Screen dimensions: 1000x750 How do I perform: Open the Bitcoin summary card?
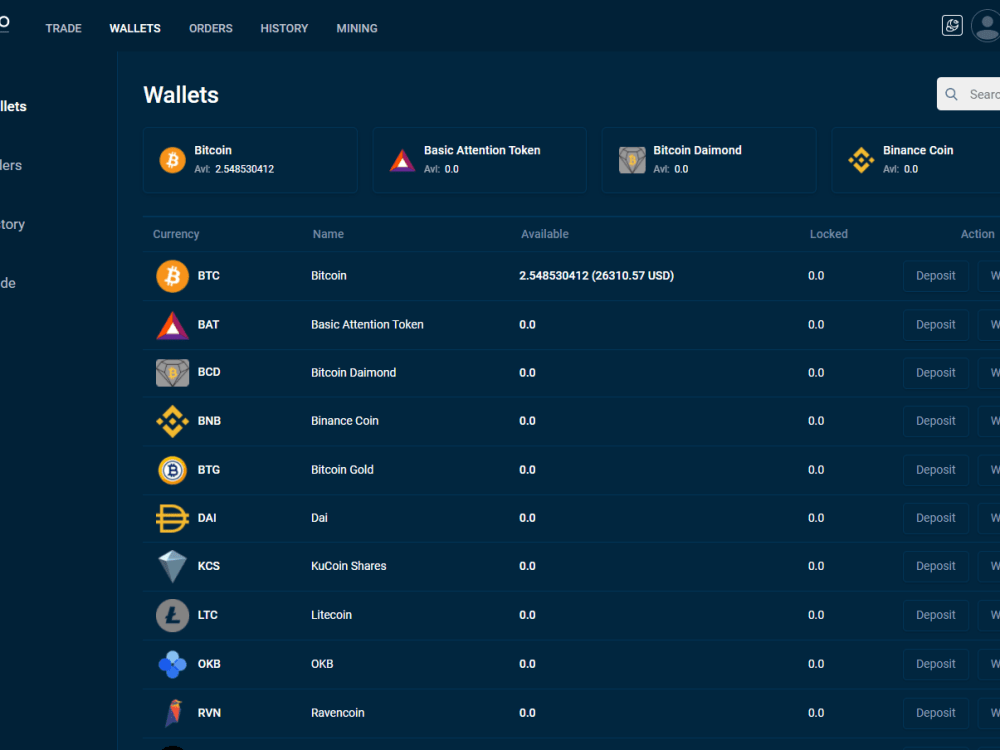coord(250,159)
